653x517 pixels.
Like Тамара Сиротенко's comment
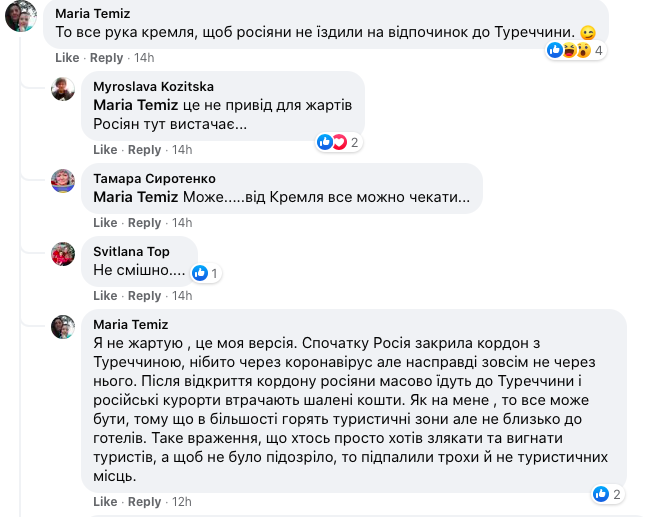point(105,223)
